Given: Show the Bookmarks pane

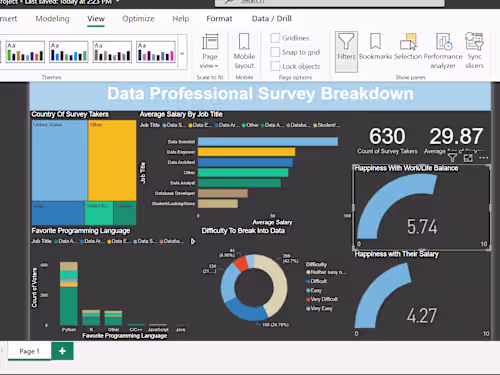Looking at the screenshot, I should tap(375, 47).
